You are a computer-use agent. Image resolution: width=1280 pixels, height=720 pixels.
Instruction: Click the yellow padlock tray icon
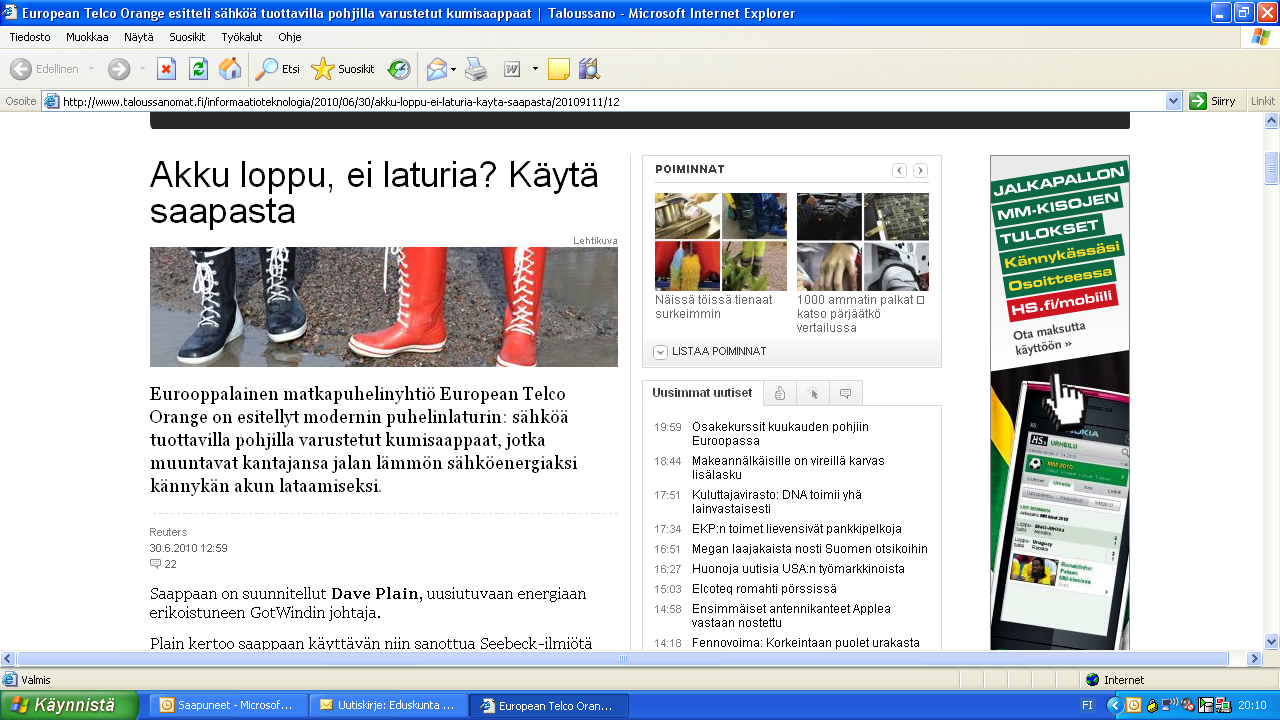point(1152,705)
